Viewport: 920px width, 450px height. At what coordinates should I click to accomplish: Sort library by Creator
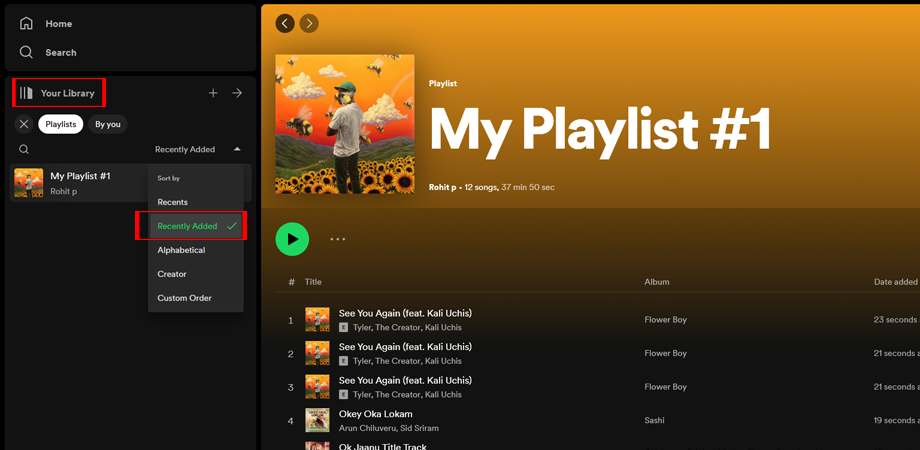(195, 274)
